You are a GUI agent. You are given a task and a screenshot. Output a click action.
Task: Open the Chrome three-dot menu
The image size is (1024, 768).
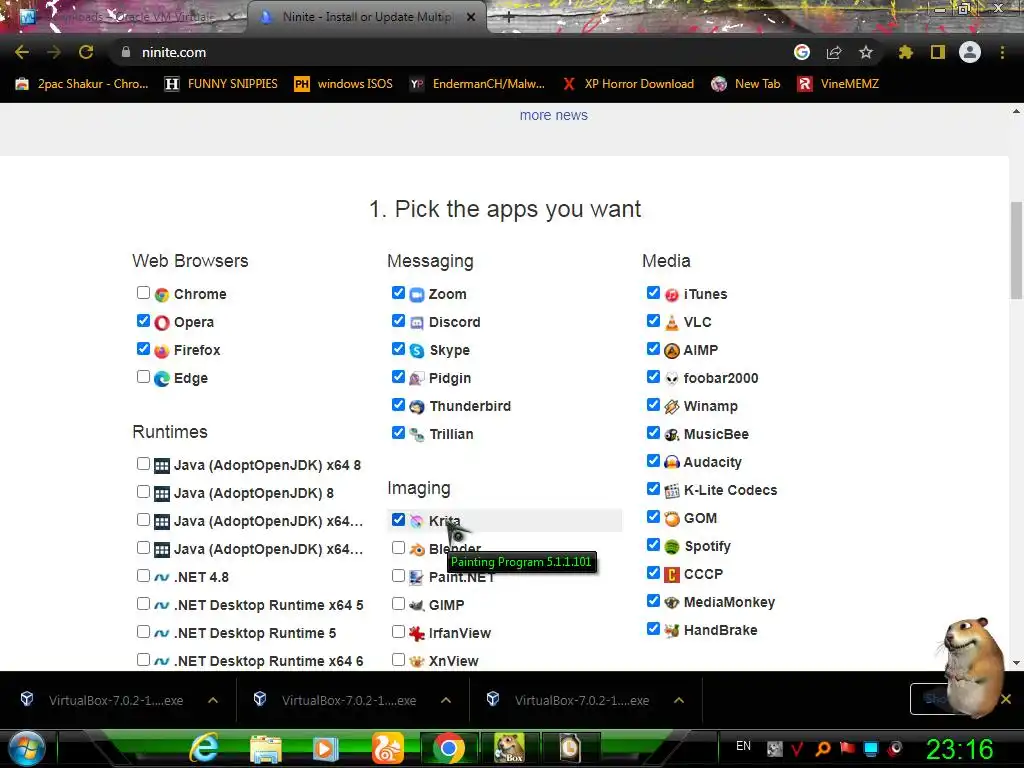[x=1002, y=52]
